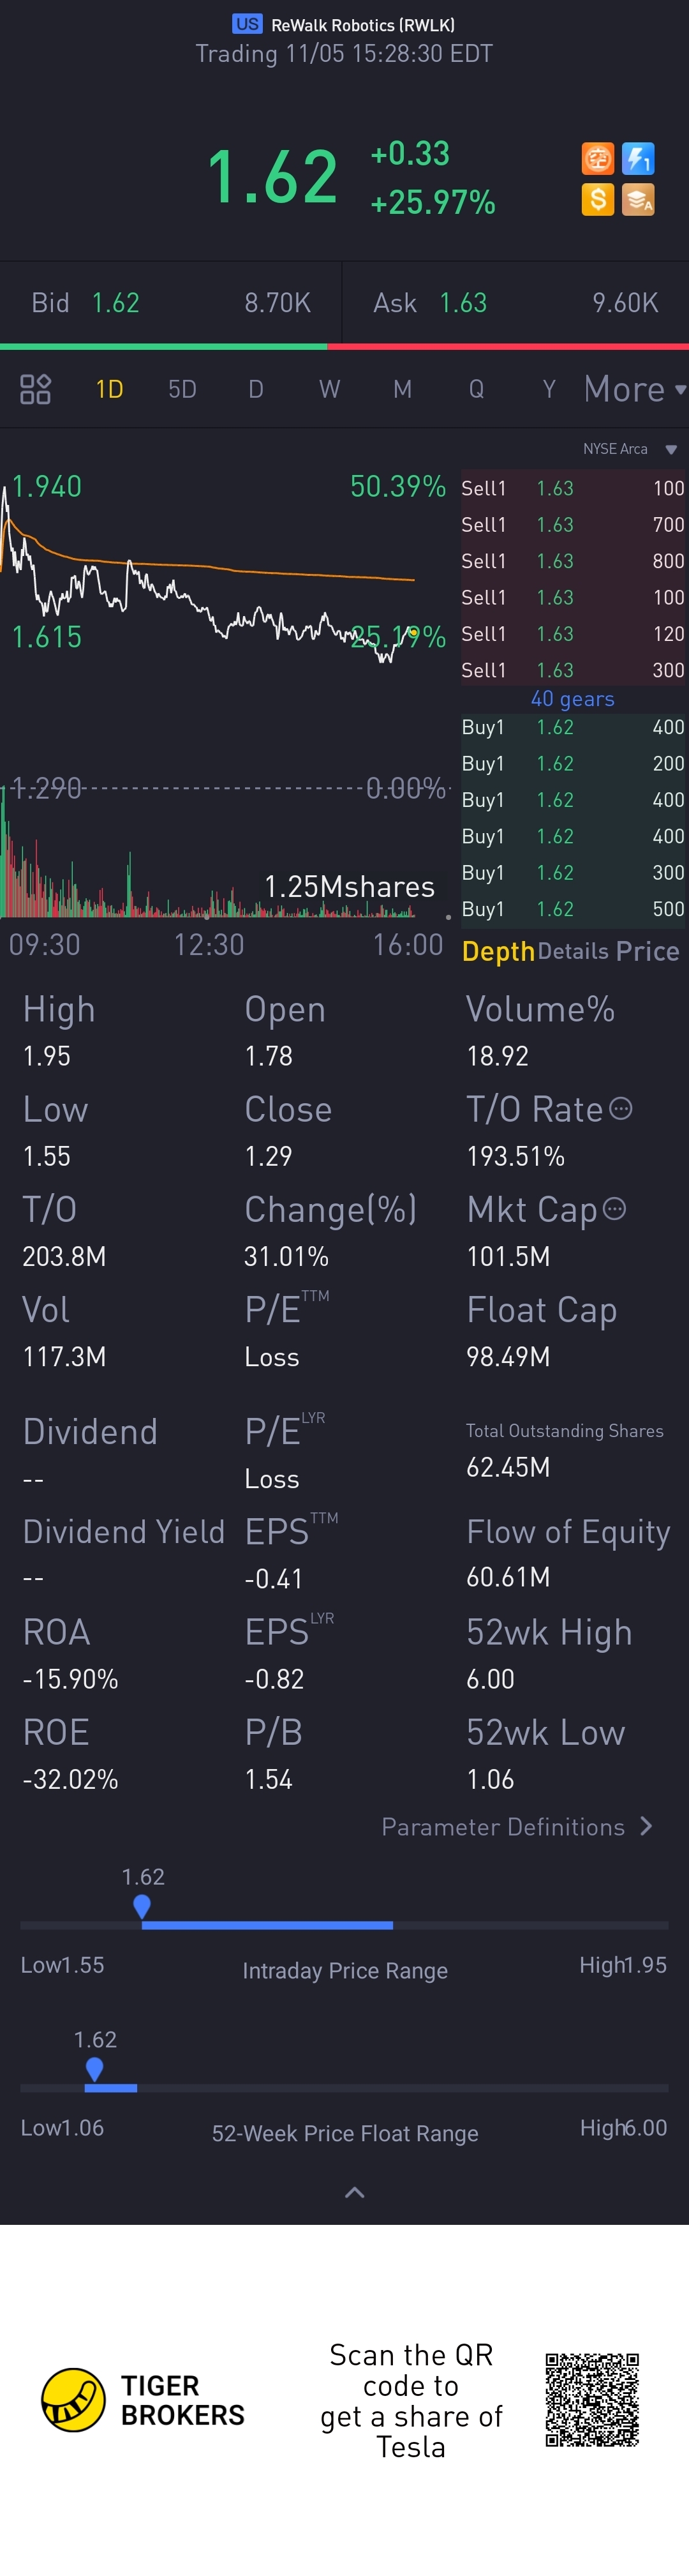Tap the blue lightning bolt badge

pos(638,158)
